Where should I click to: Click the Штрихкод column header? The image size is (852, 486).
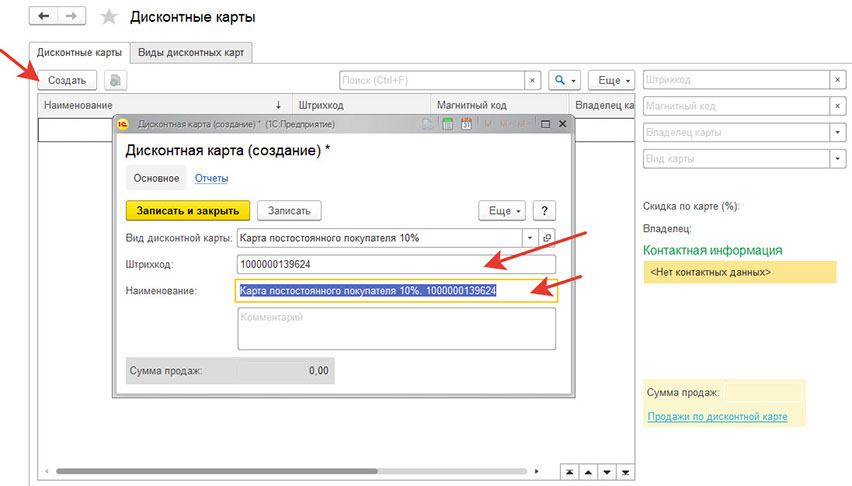pos(362,105)
